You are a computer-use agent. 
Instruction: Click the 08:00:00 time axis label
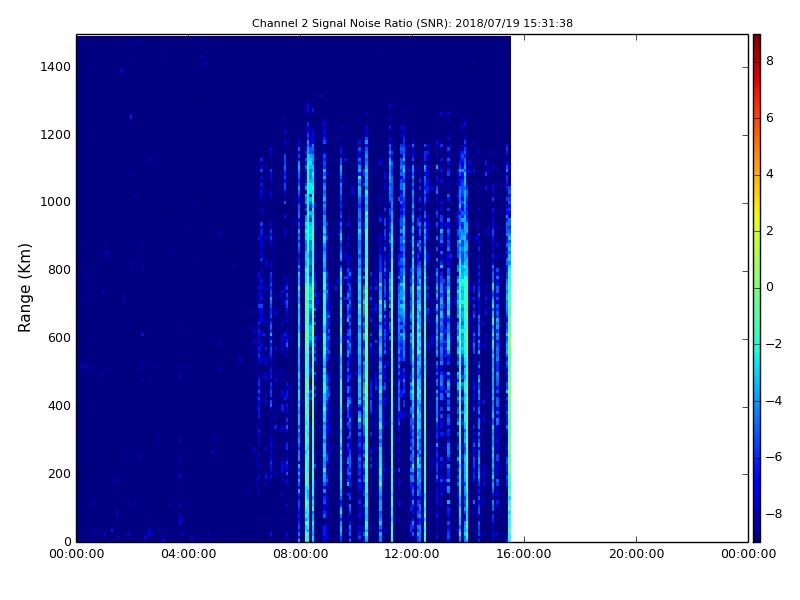tap(301, 554)
